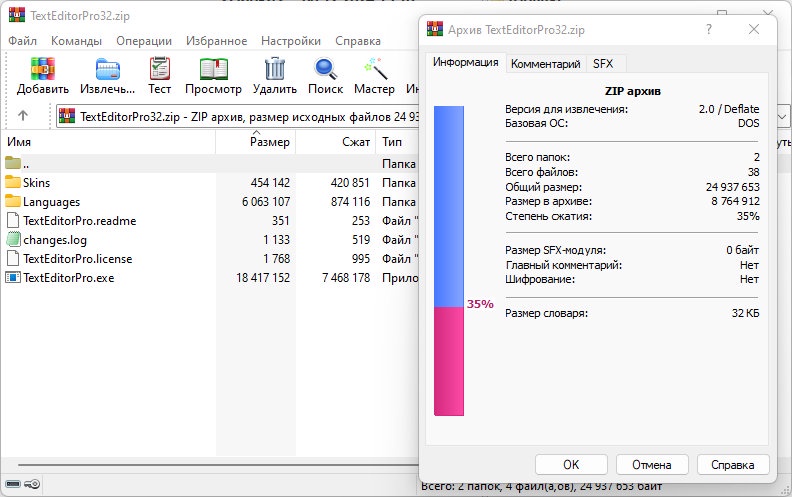Select TextEditorPro.exe file name
Image resolution: width=792 pixels, height=497 pixels.
pos(69,278)
